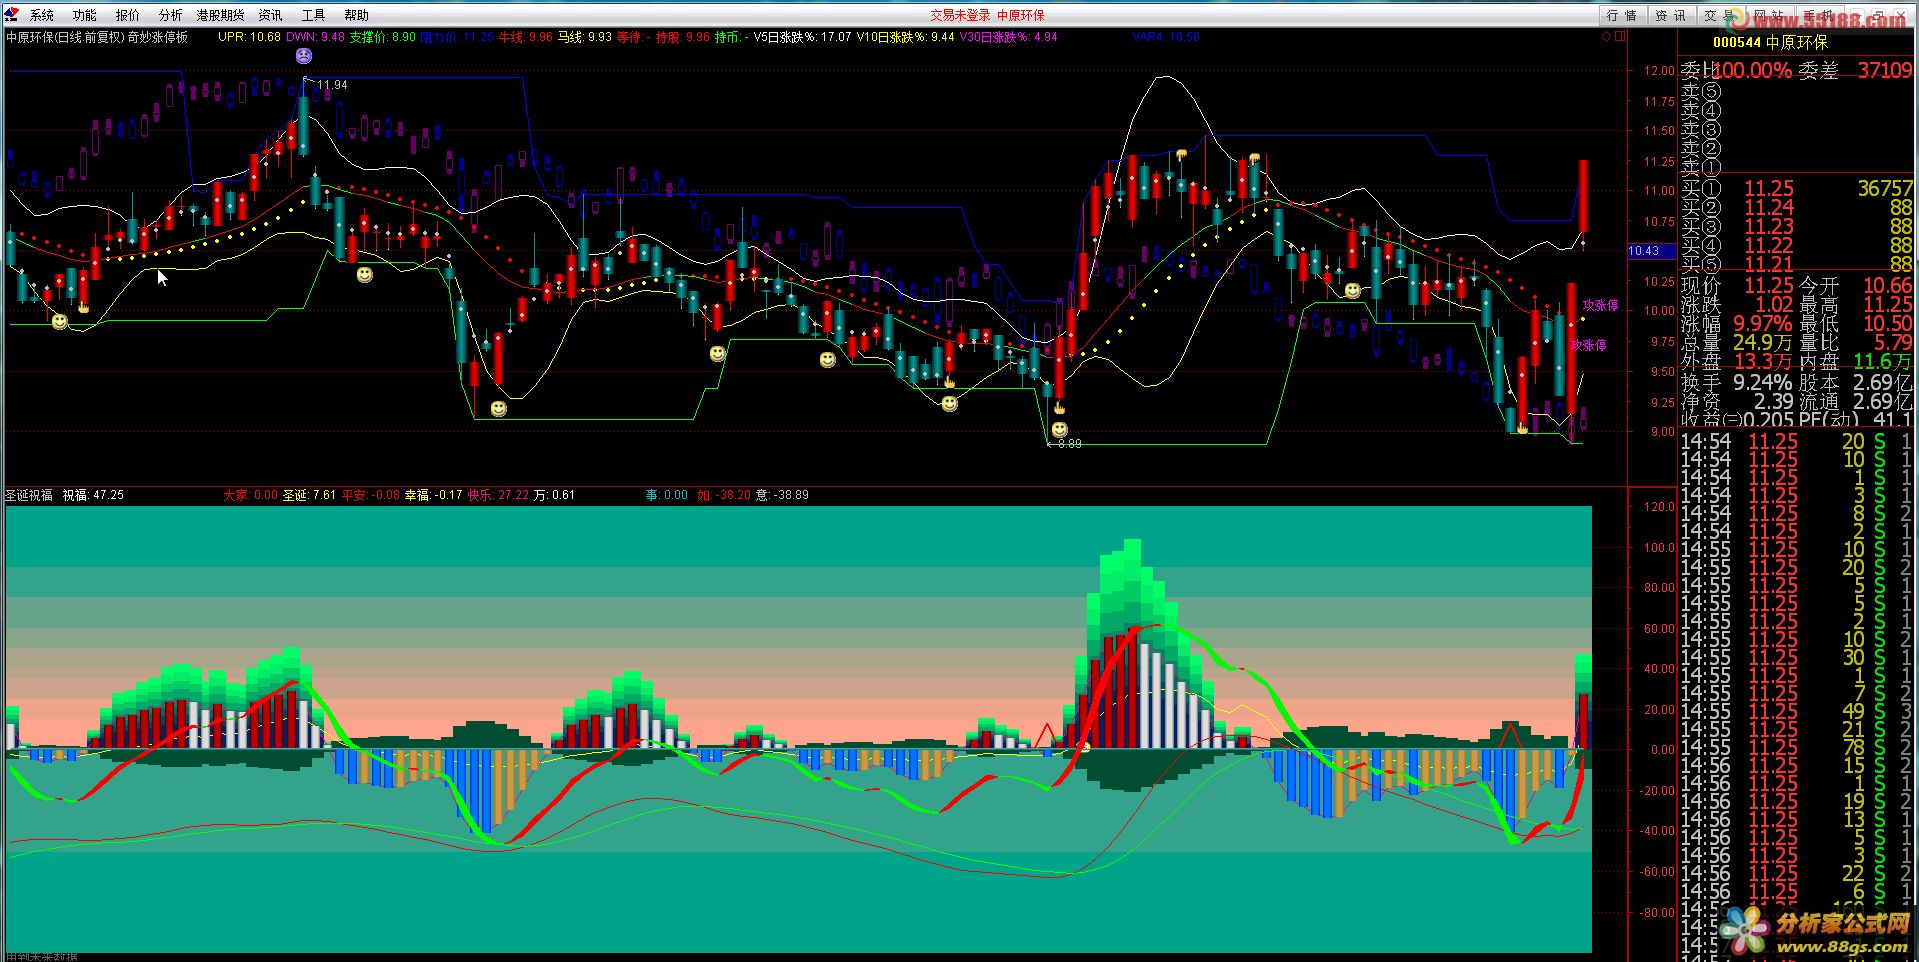Click the rightmost hand marker near price 9.00
The height and width of the screenshot is (962, 1919).
(1522, 427)
